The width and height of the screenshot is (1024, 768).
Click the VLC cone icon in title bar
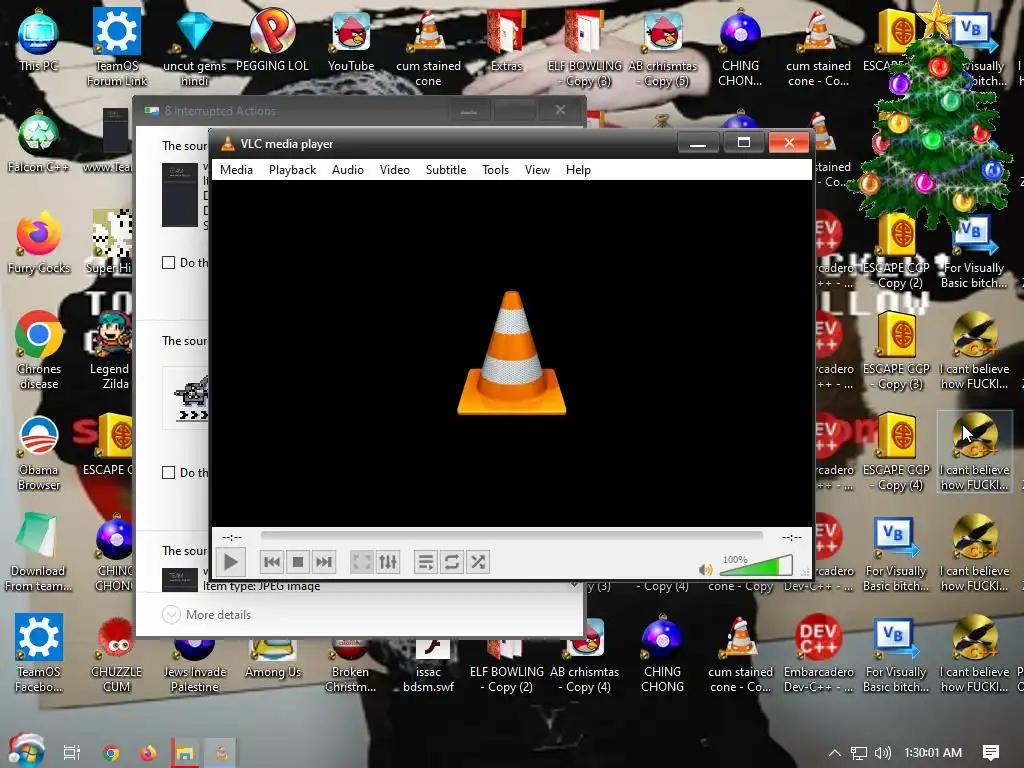227,144
